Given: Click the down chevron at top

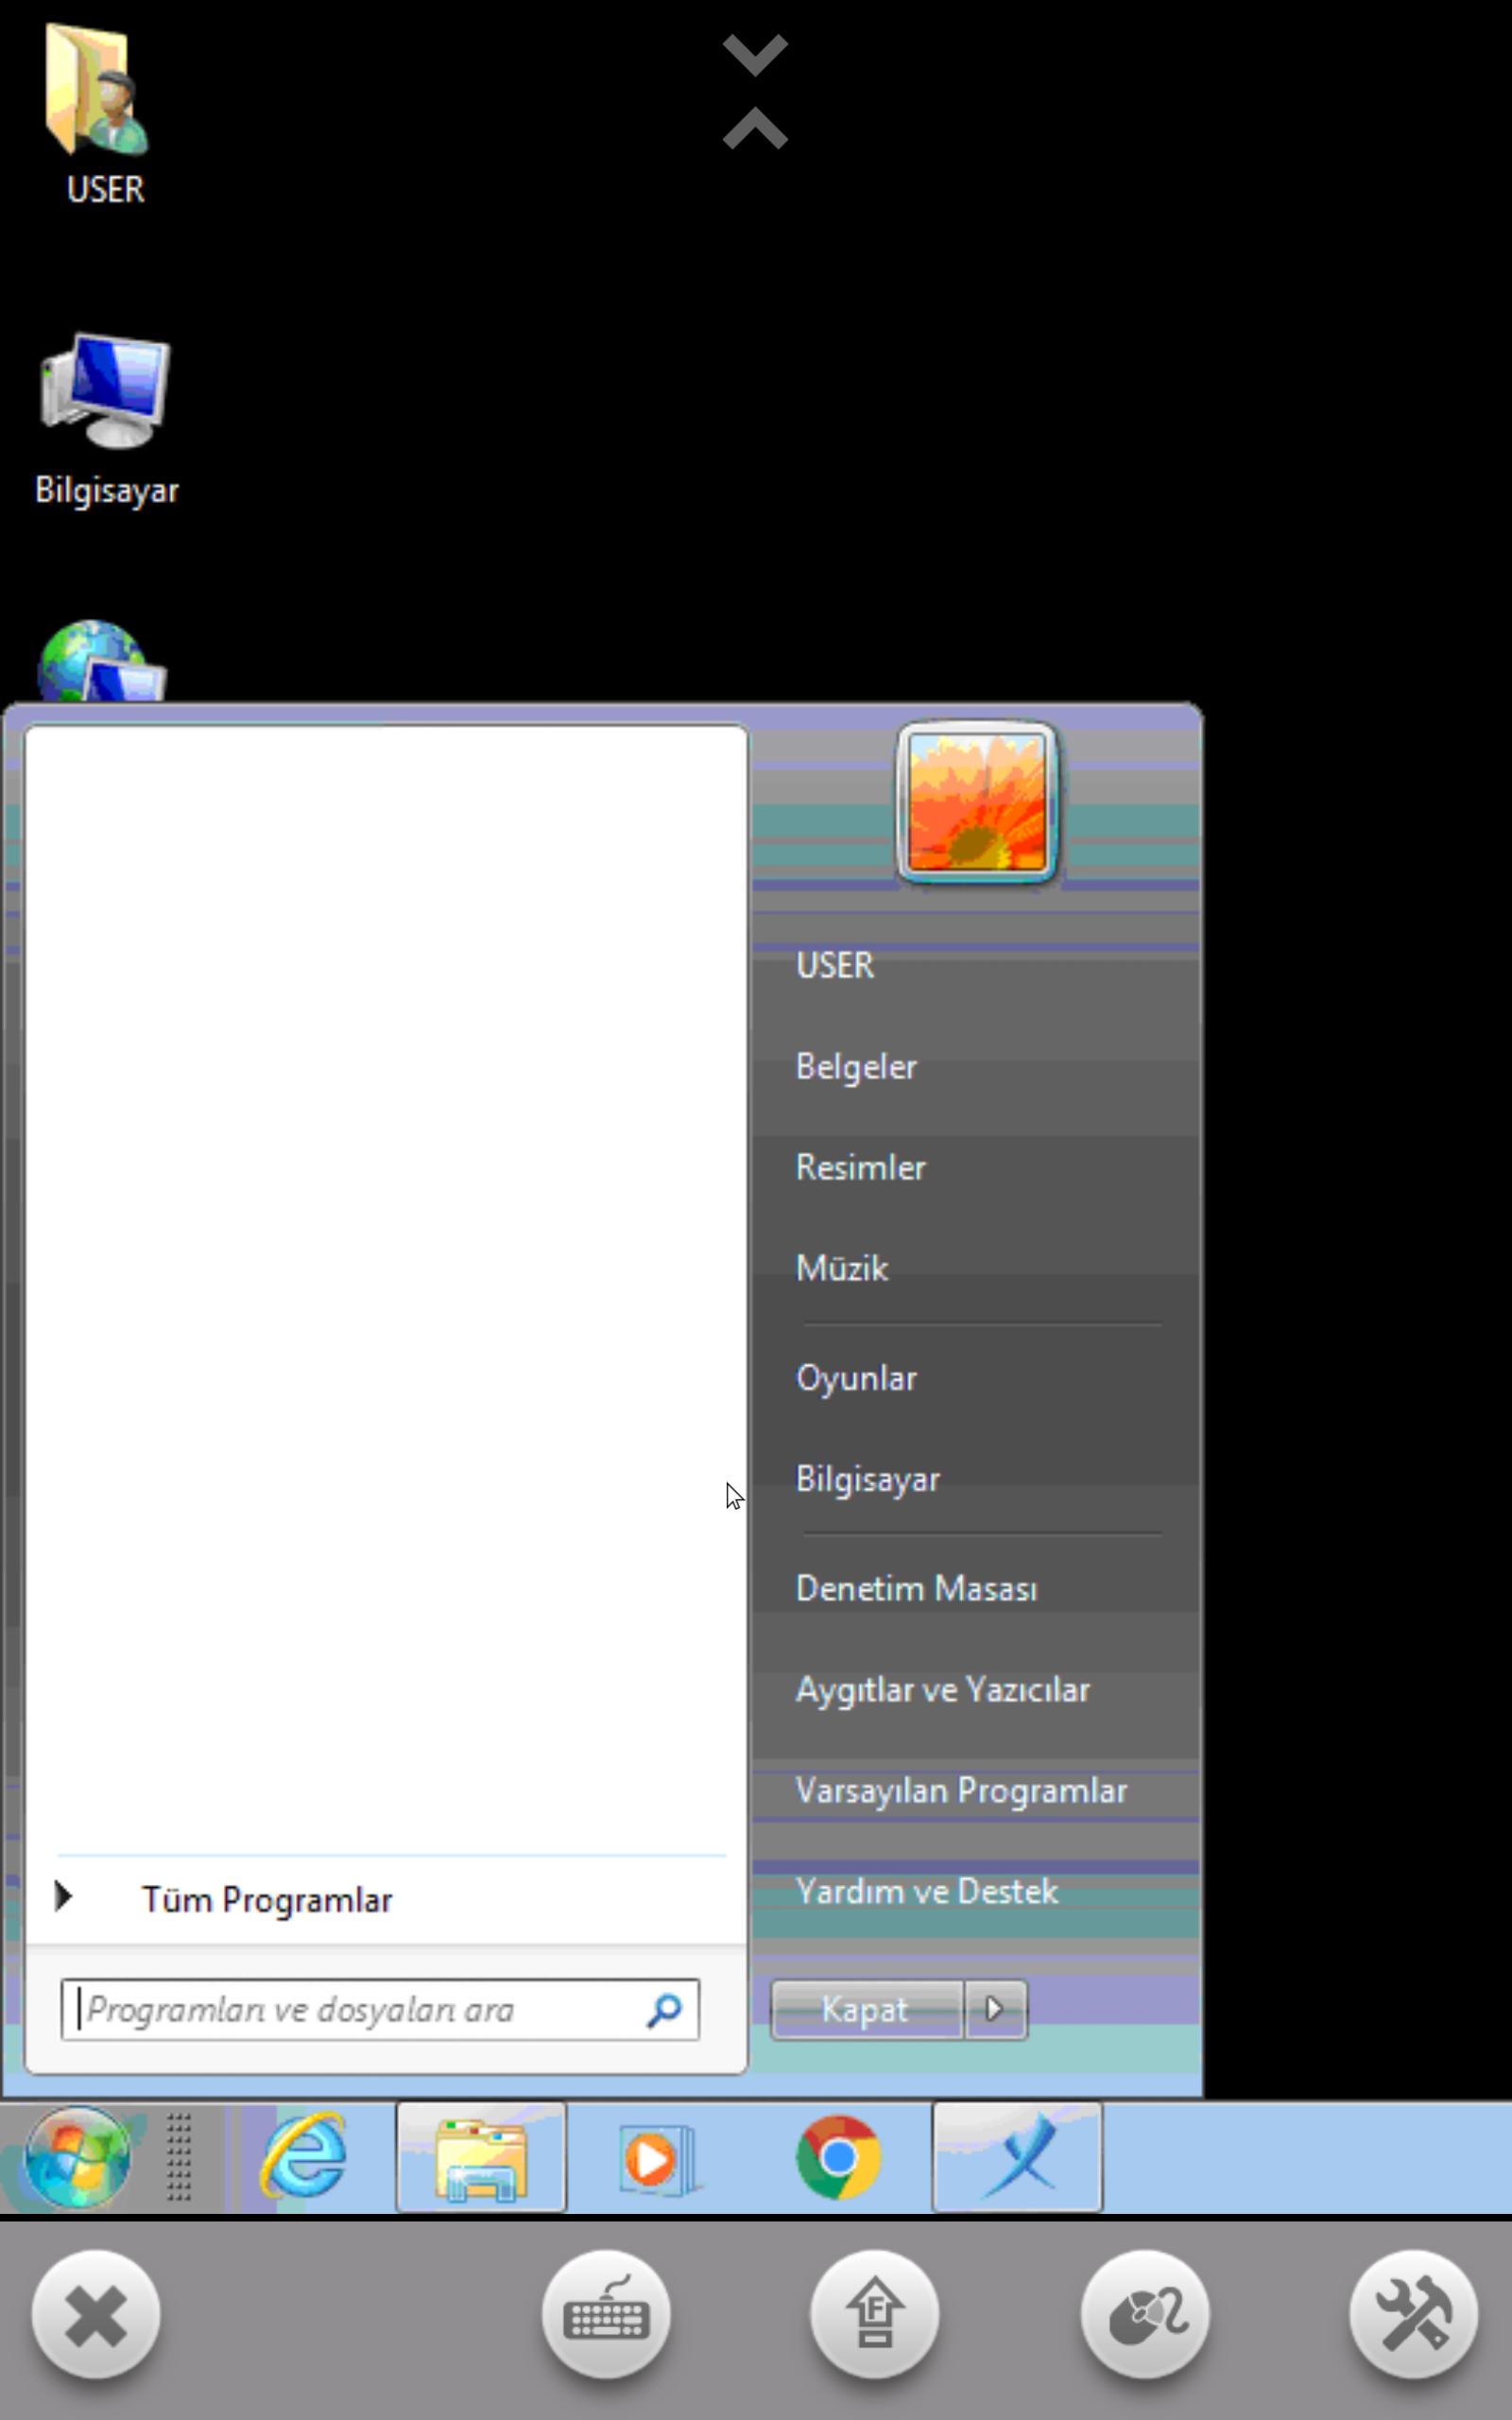Looking at the screenshot, I should click(755, 55).
